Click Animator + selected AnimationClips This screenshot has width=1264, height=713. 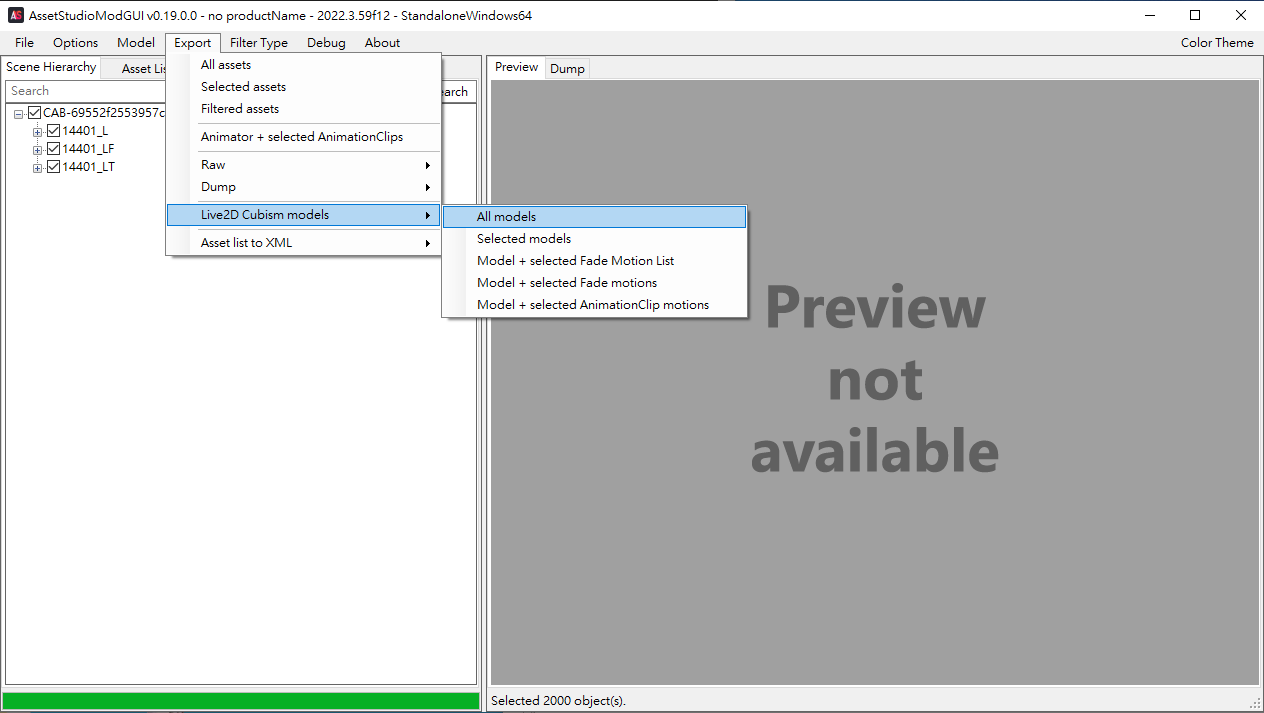(301, 137)
